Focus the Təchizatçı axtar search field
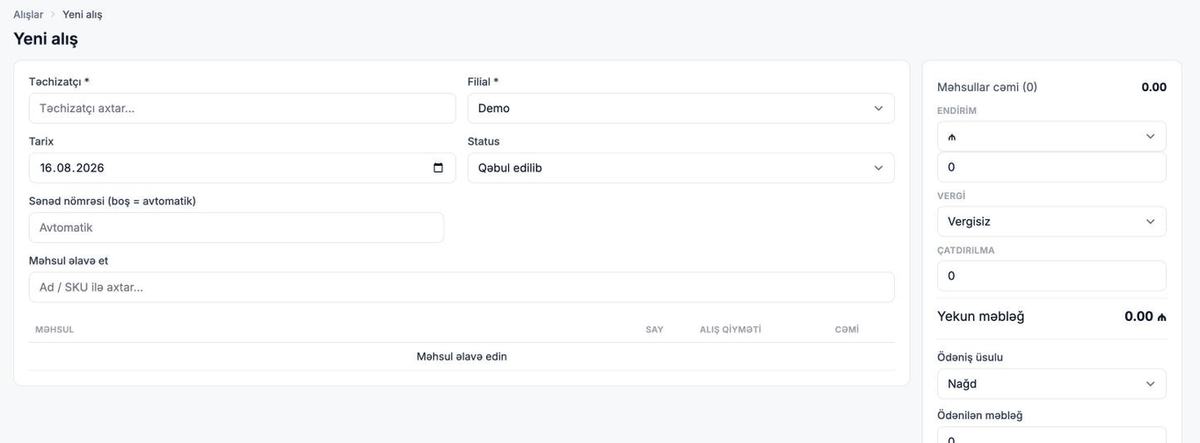This screenshot has width=1200, height=443. tap(242, 108)
